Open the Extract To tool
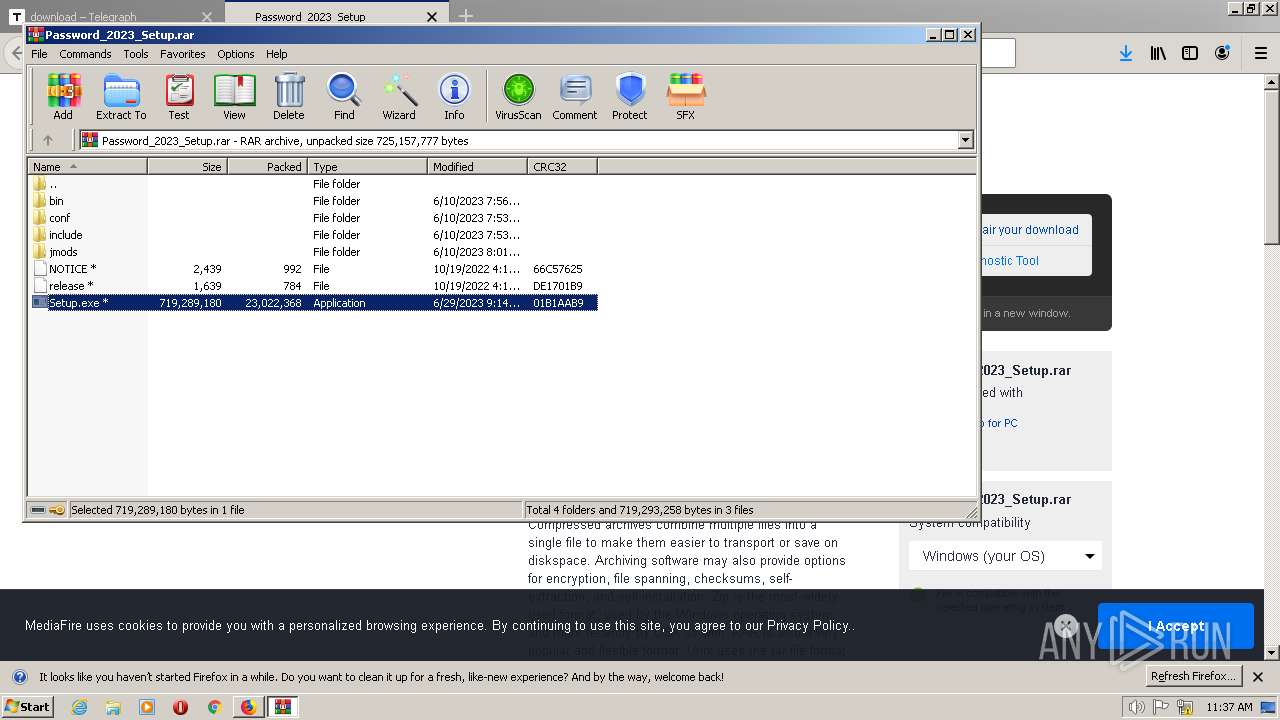Image resolution: width=1280 pixels, height=720 pixels. 121,97
